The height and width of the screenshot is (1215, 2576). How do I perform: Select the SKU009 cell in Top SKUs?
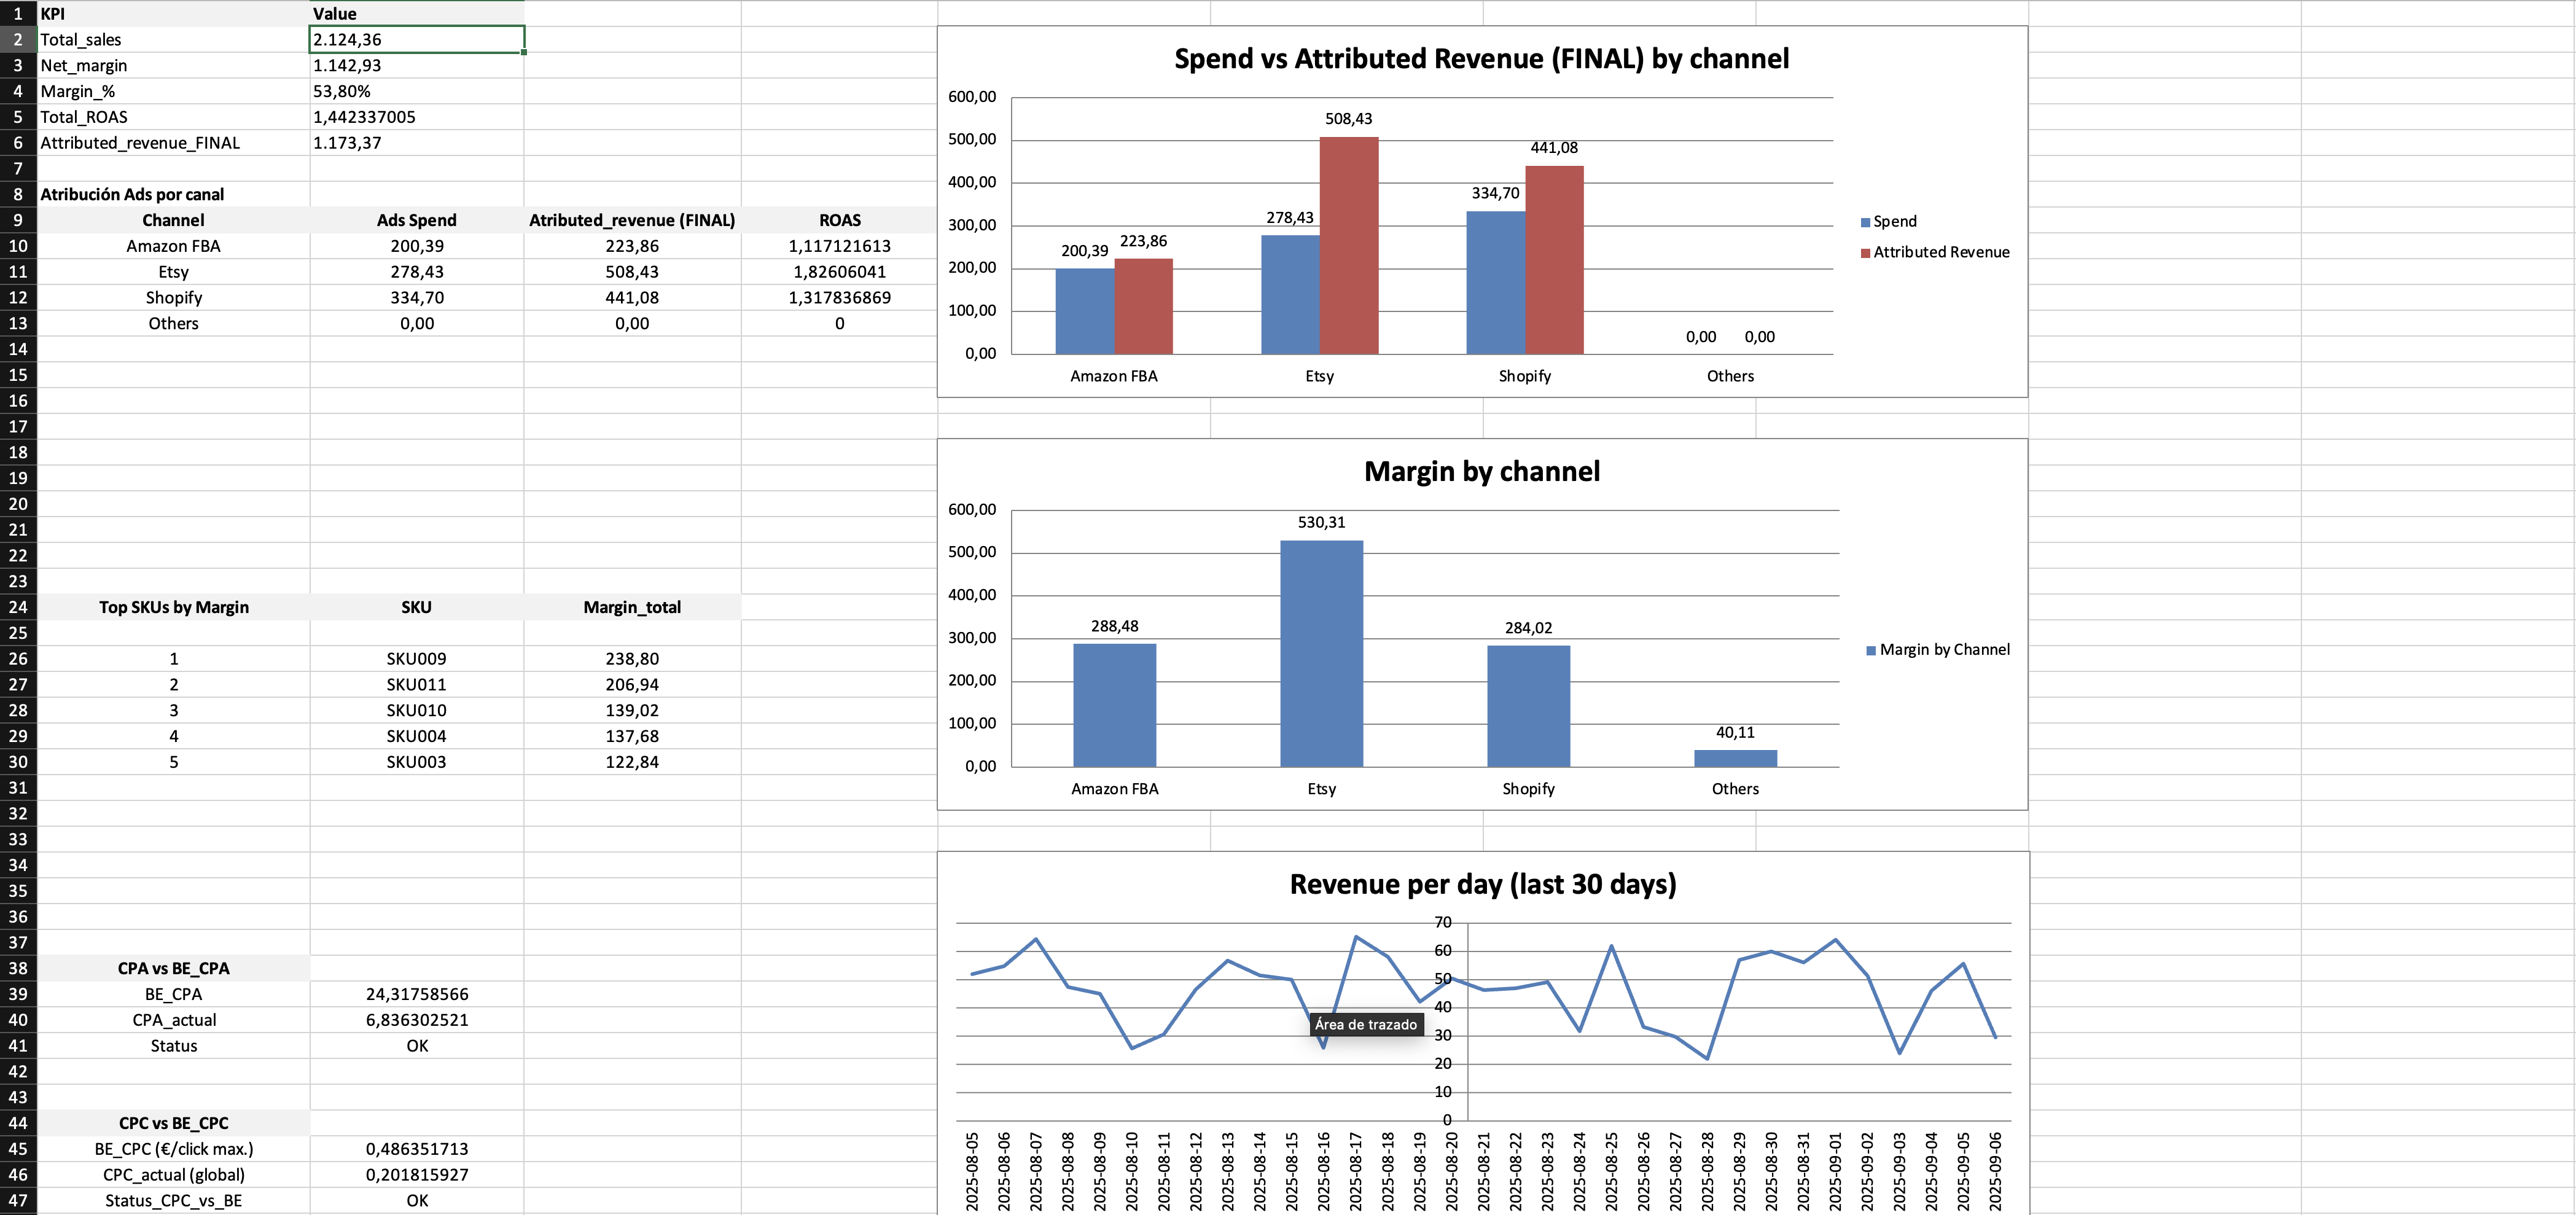(417, 658)
